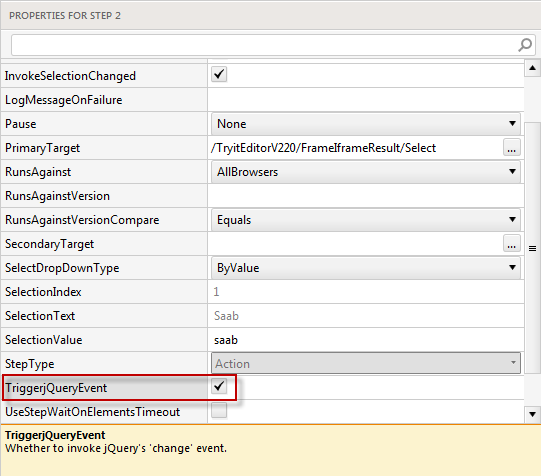Click the search magnifier icon
Viewport: 541px width, 476px height.
click(x=525, y=45)
